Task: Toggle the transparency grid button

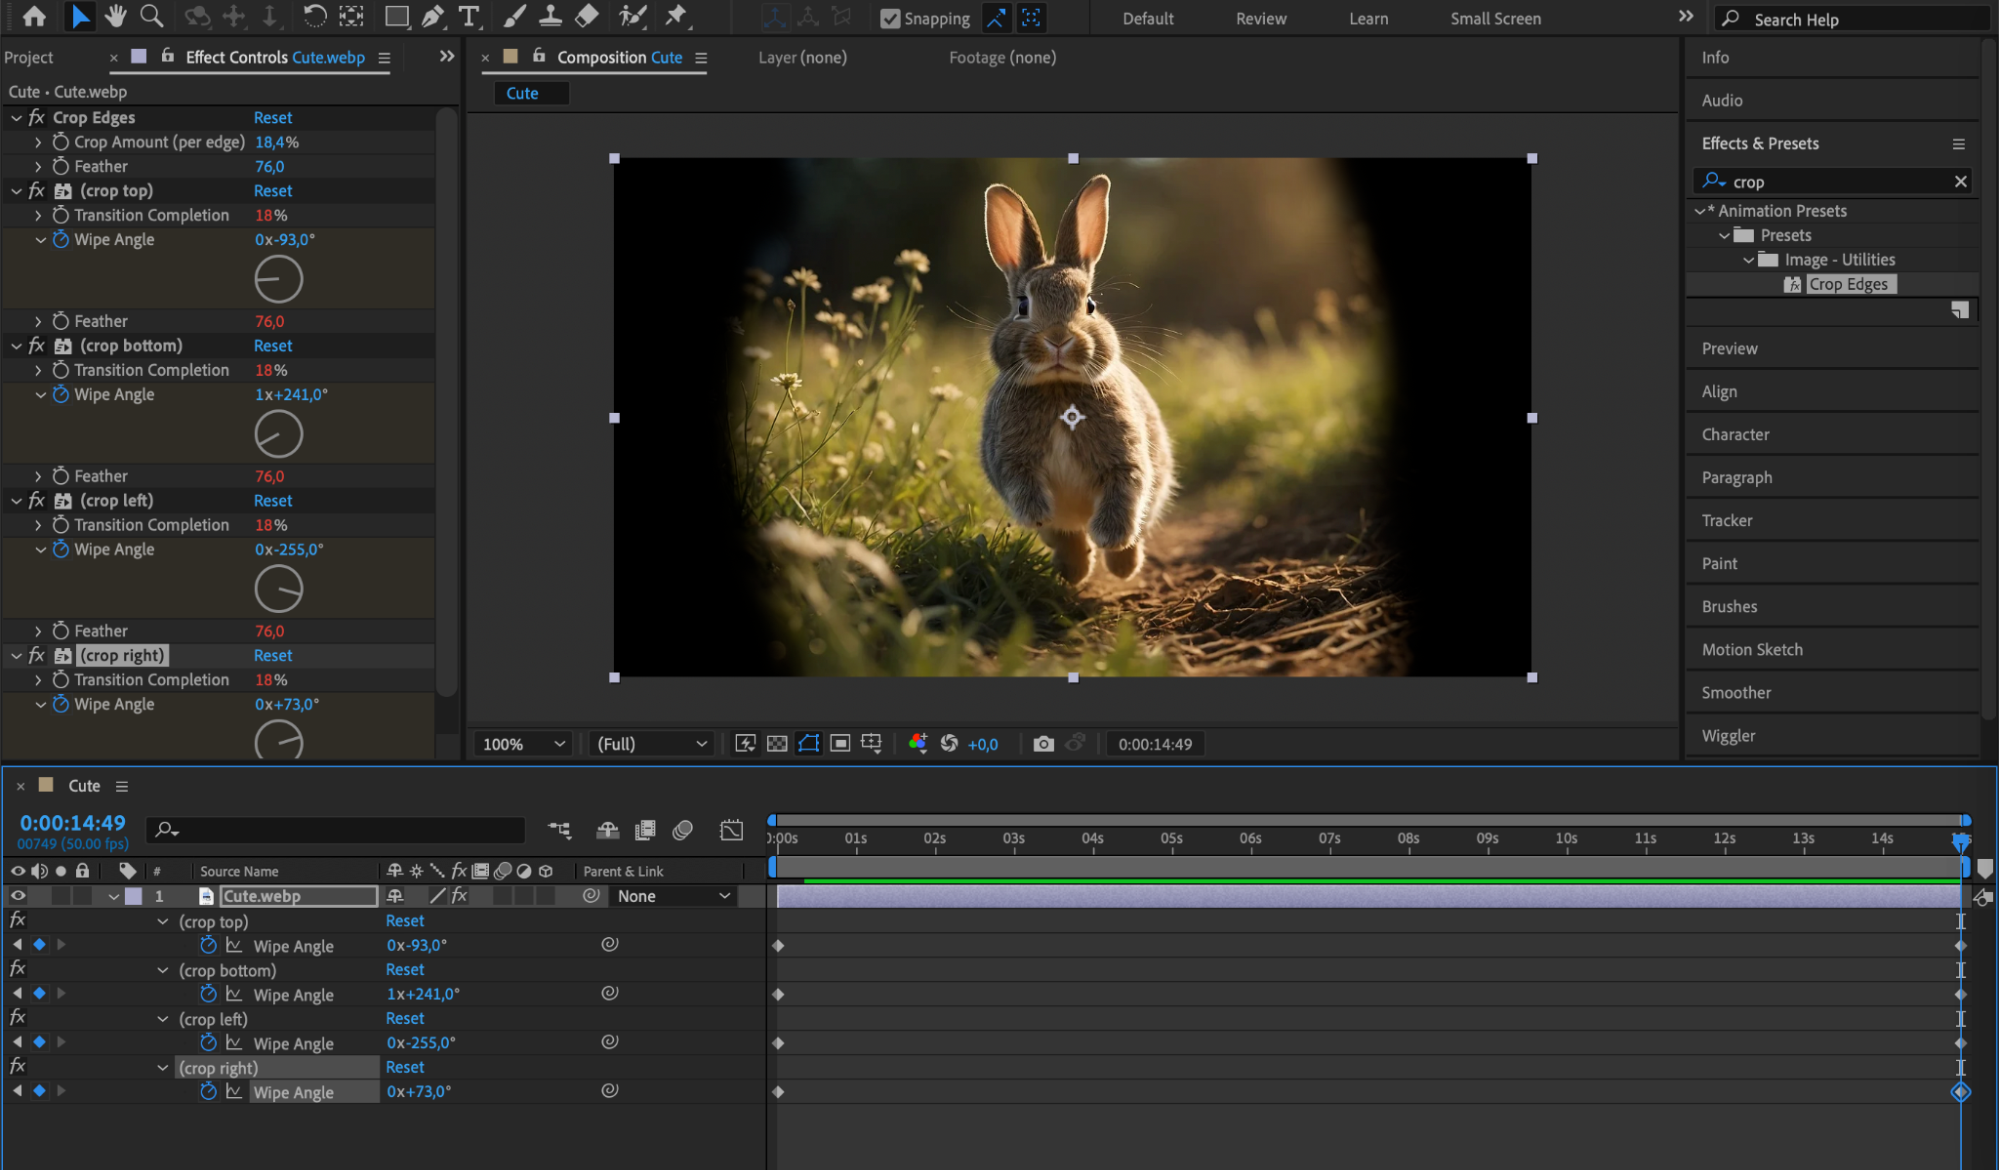Action: (777, 744)
